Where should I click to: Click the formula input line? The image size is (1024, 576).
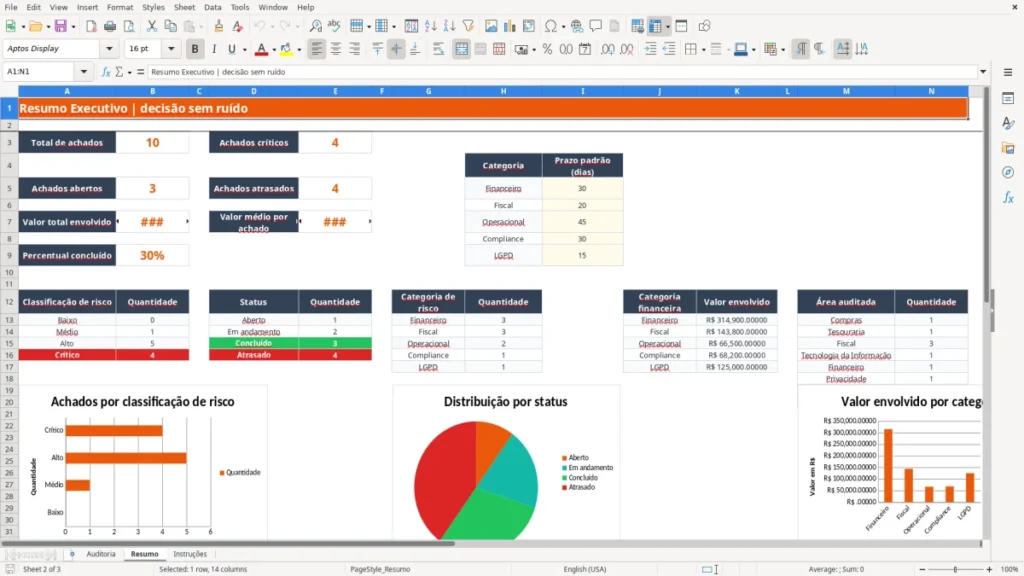pyautogui.click(x=562, y=72)
